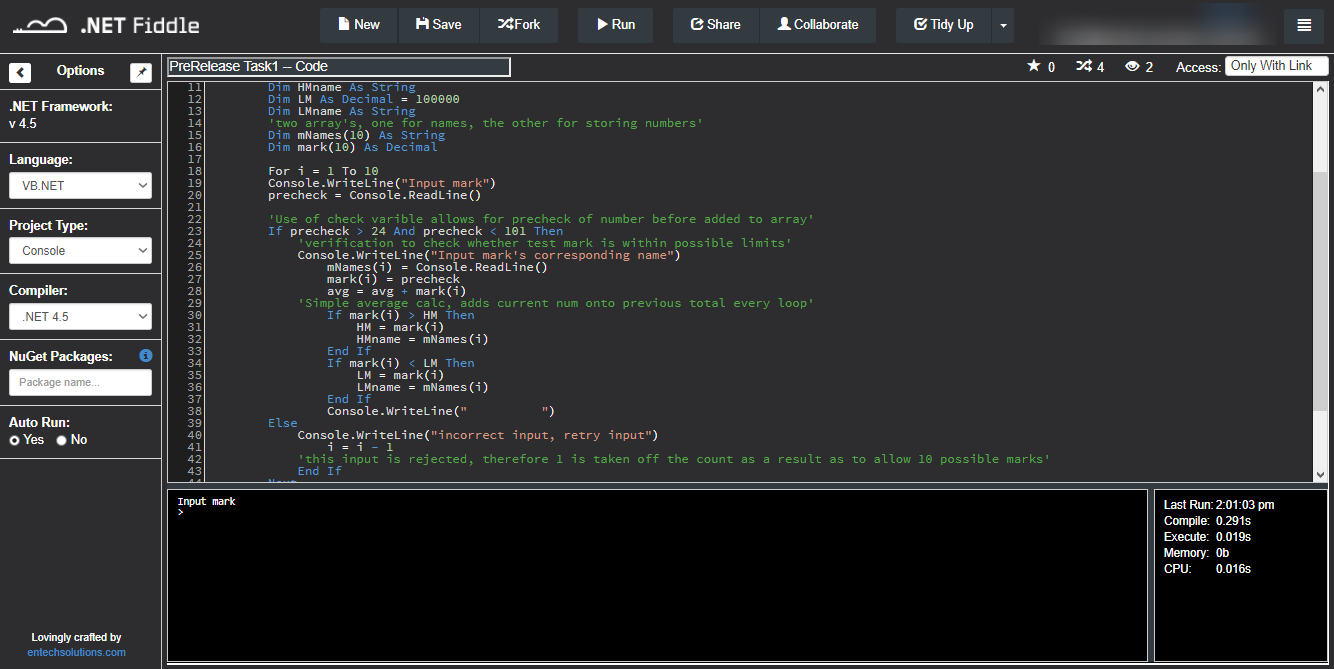Select Yes for Auto Run
Viewport: 1334px width, 669px height.
click(x=14, y=439)
